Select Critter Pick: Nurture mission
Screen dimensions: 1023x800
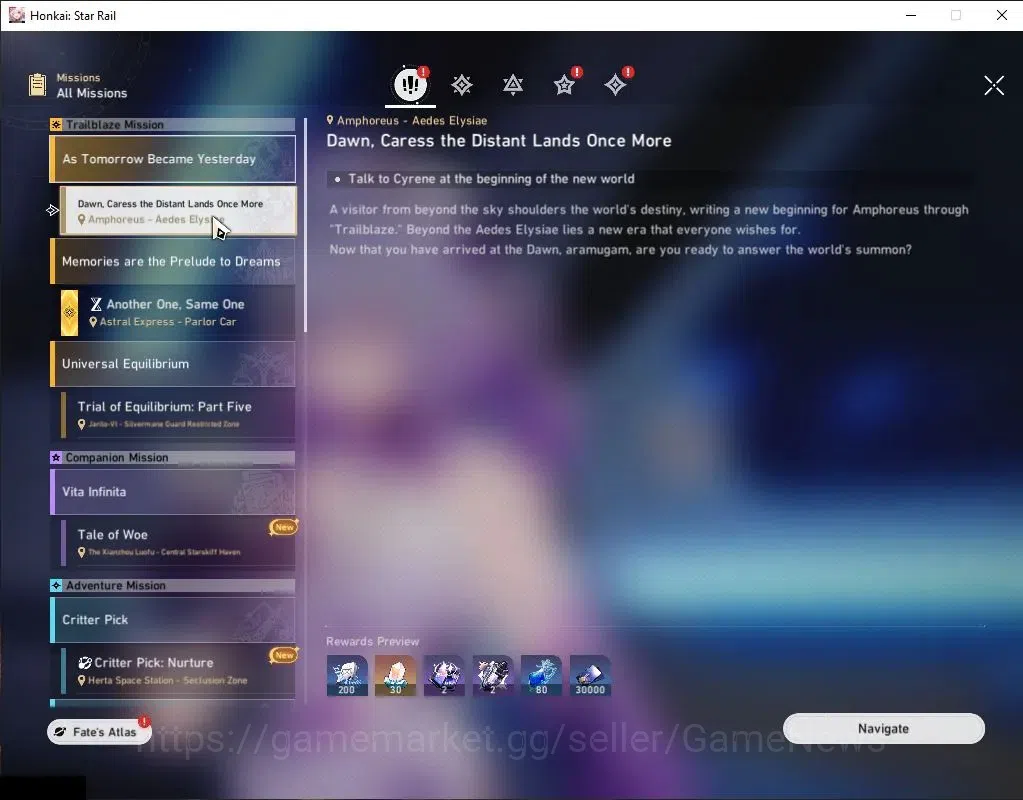tap(177, 670)
